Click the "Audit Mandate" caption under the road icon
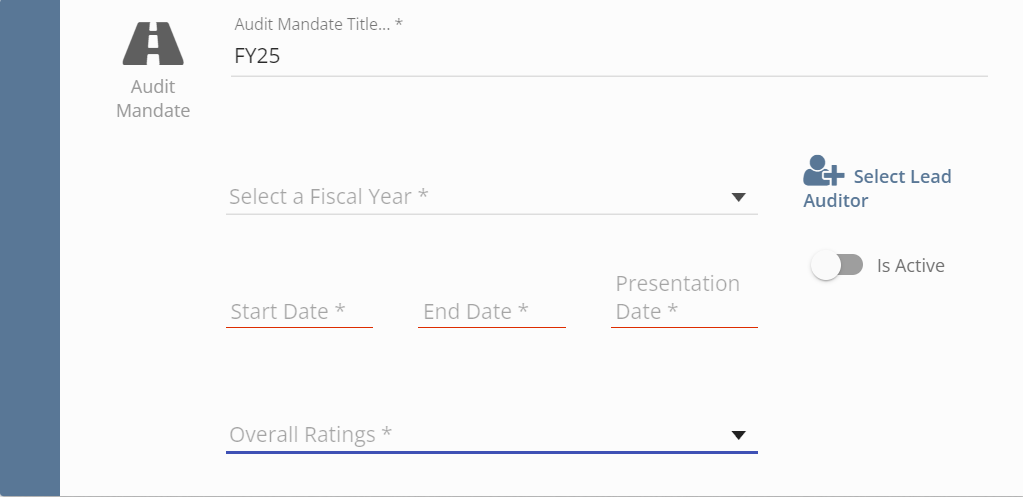 click(x=153, y=99)
